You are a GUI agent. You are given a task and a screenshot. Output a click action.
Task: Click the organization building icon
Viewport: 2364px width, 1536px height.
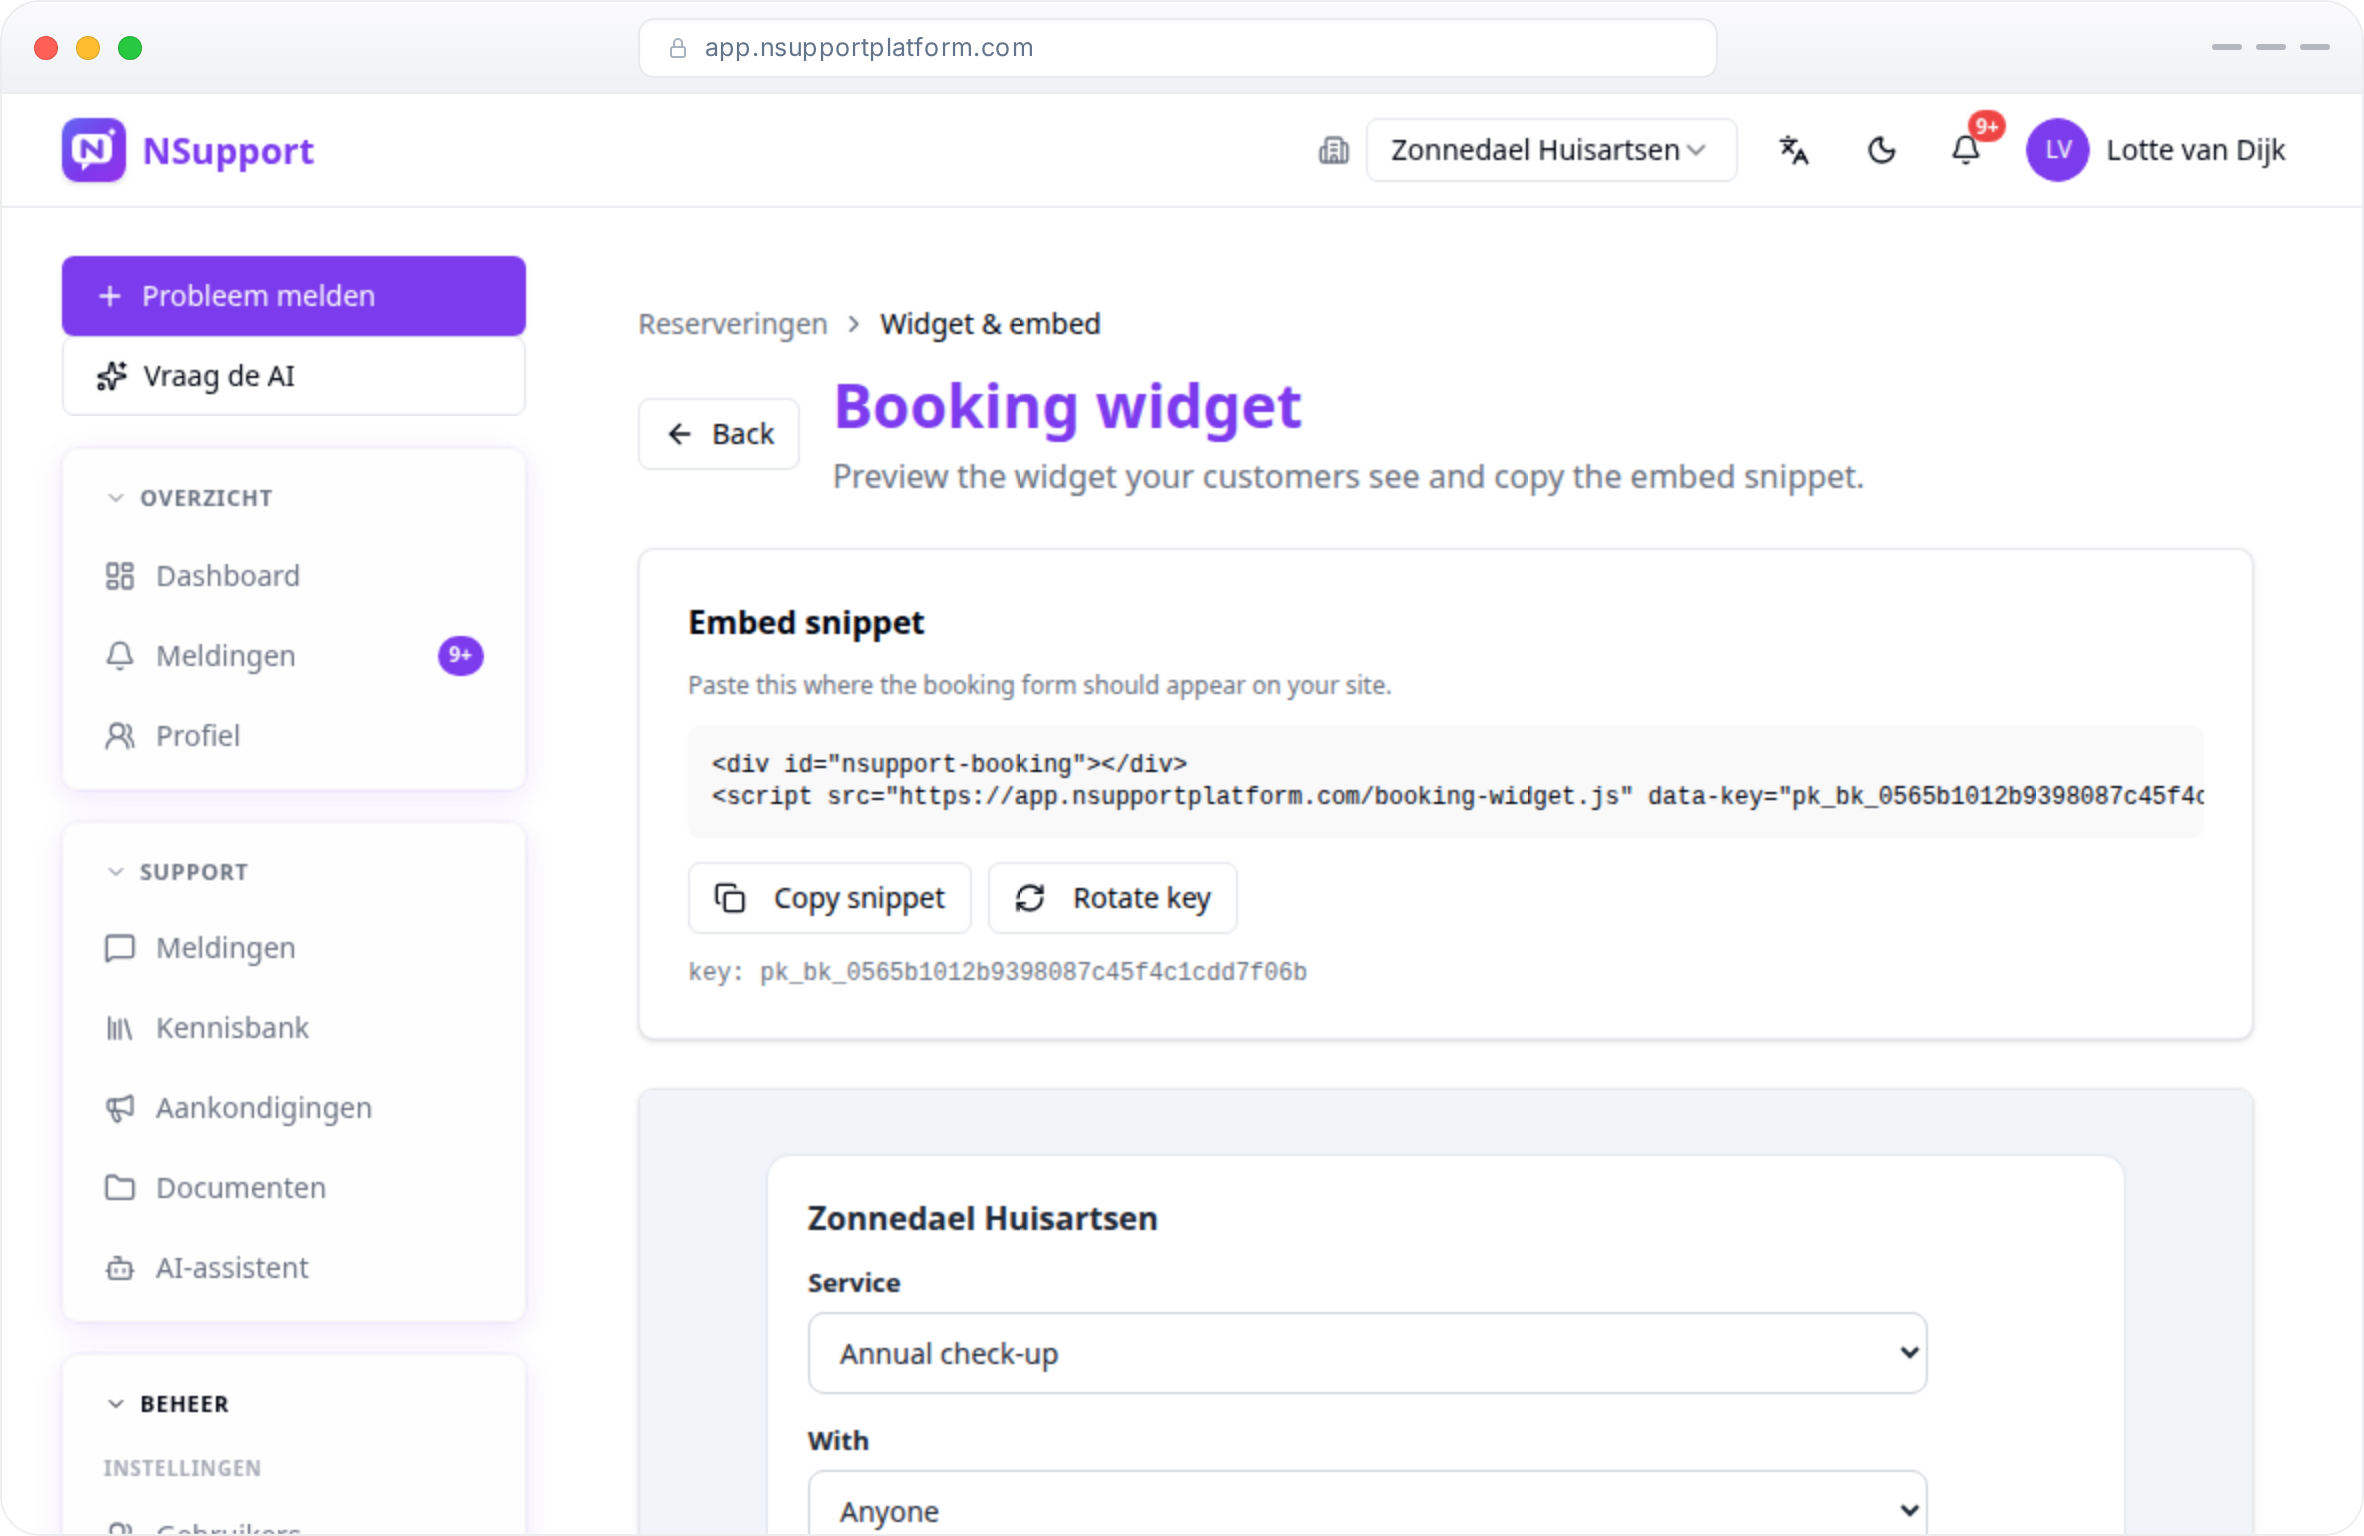coord(1333,150)
